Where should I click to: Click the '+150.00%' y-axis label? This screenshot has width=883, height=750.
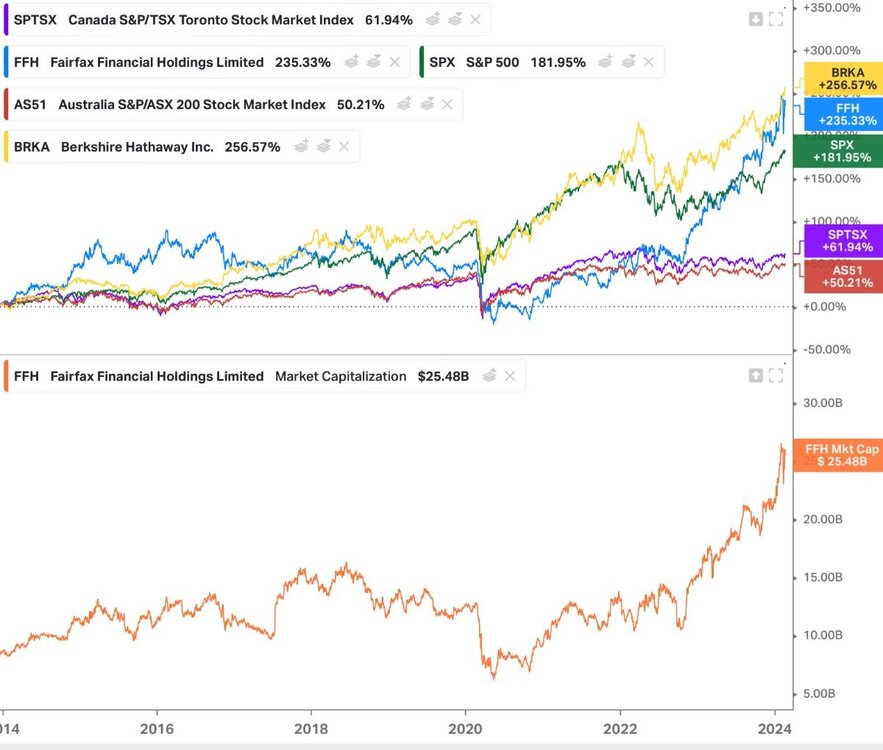(x=832, y=179)
